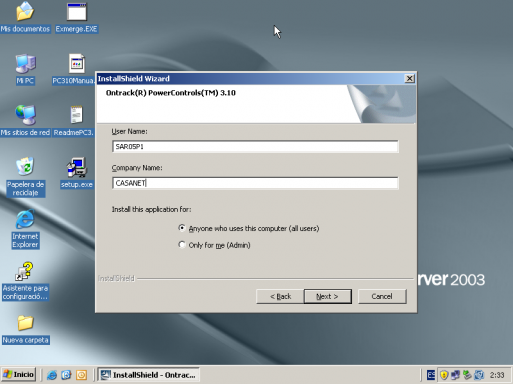Launch Internet Explorer from quick launch bar
513x384 pixels.
(x=52, y=375)
